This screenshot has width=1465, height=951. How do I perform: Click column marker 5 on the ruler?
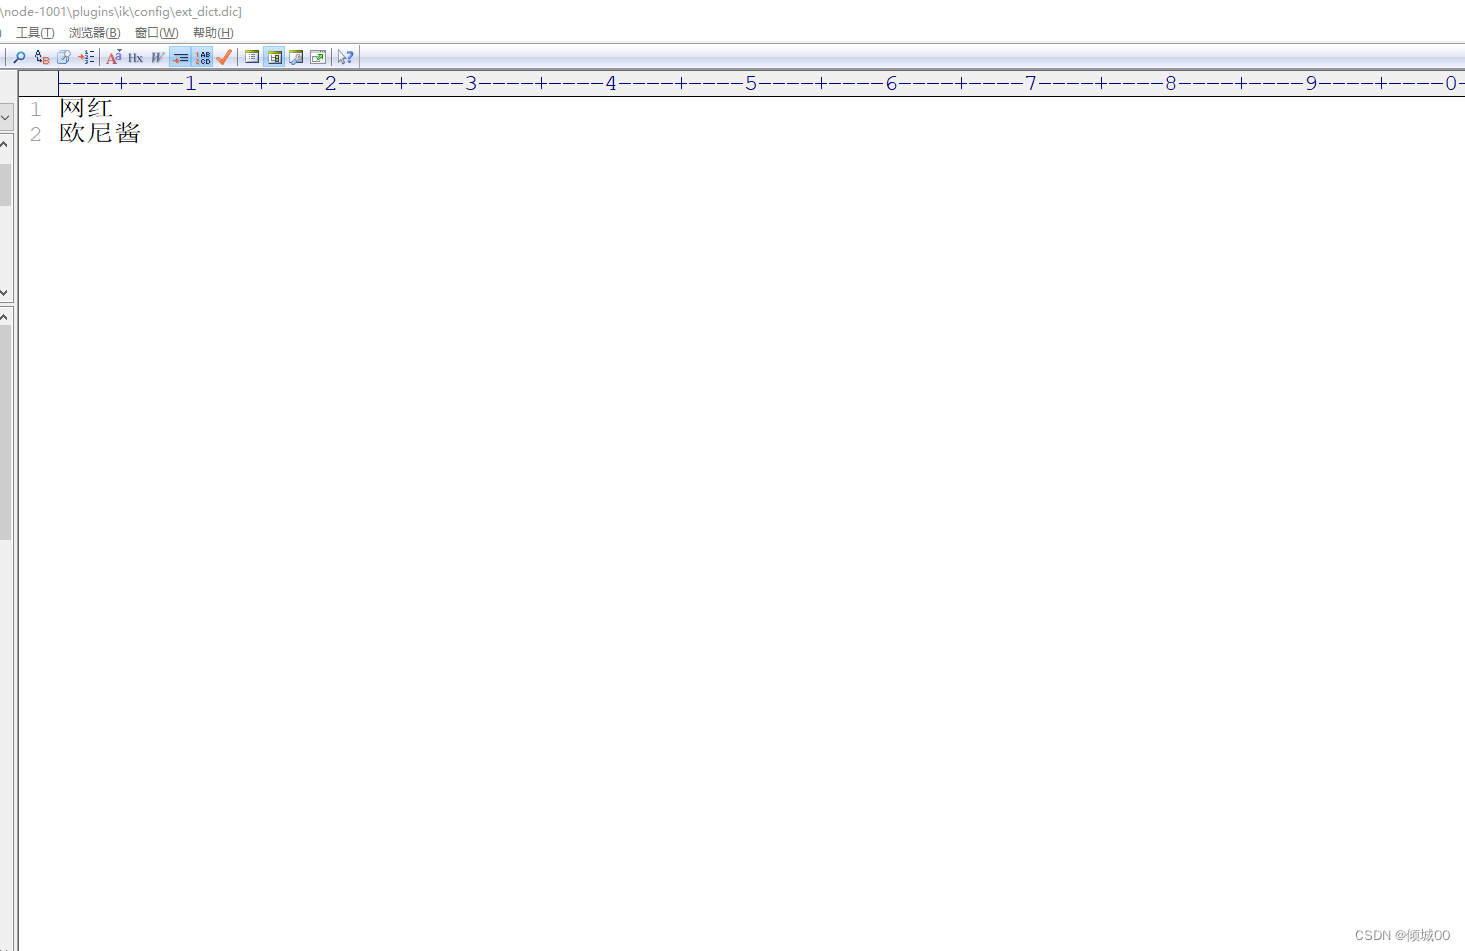(x=750, y=83)
